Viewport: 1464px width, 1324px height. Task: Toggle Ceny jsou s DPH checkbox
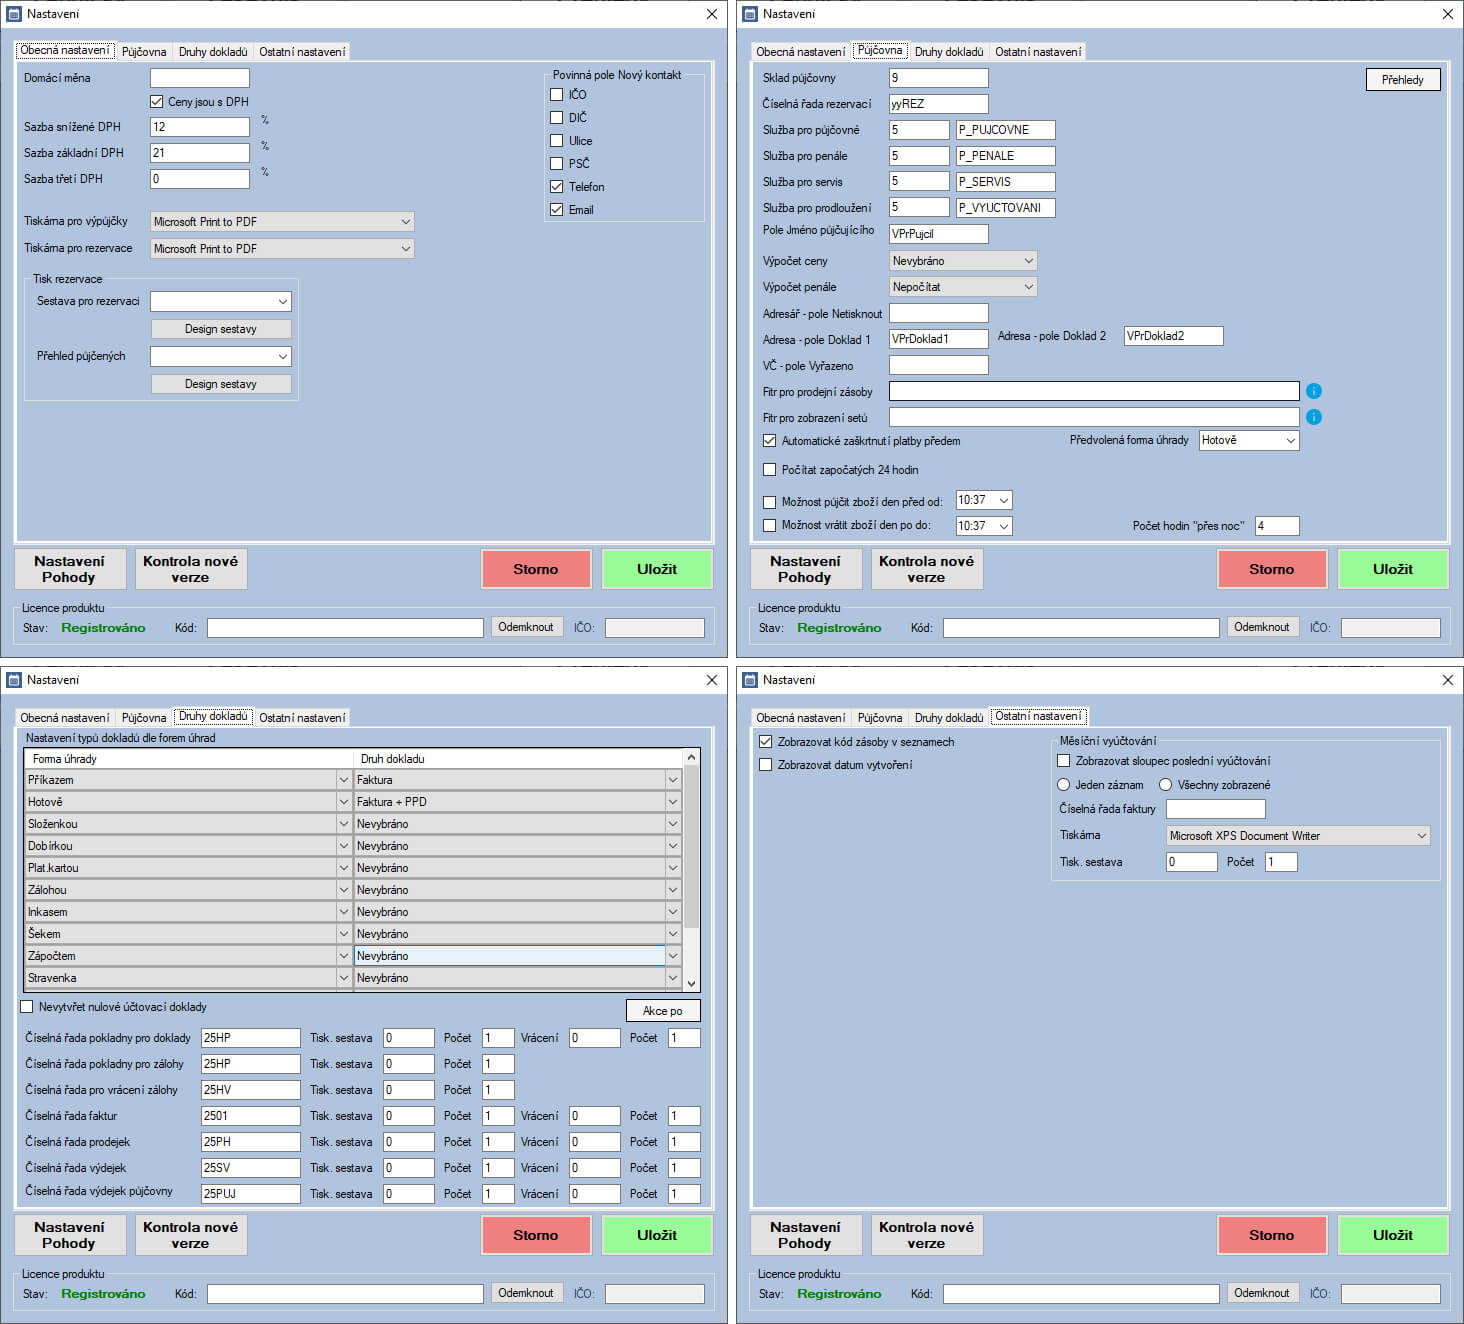157,101
